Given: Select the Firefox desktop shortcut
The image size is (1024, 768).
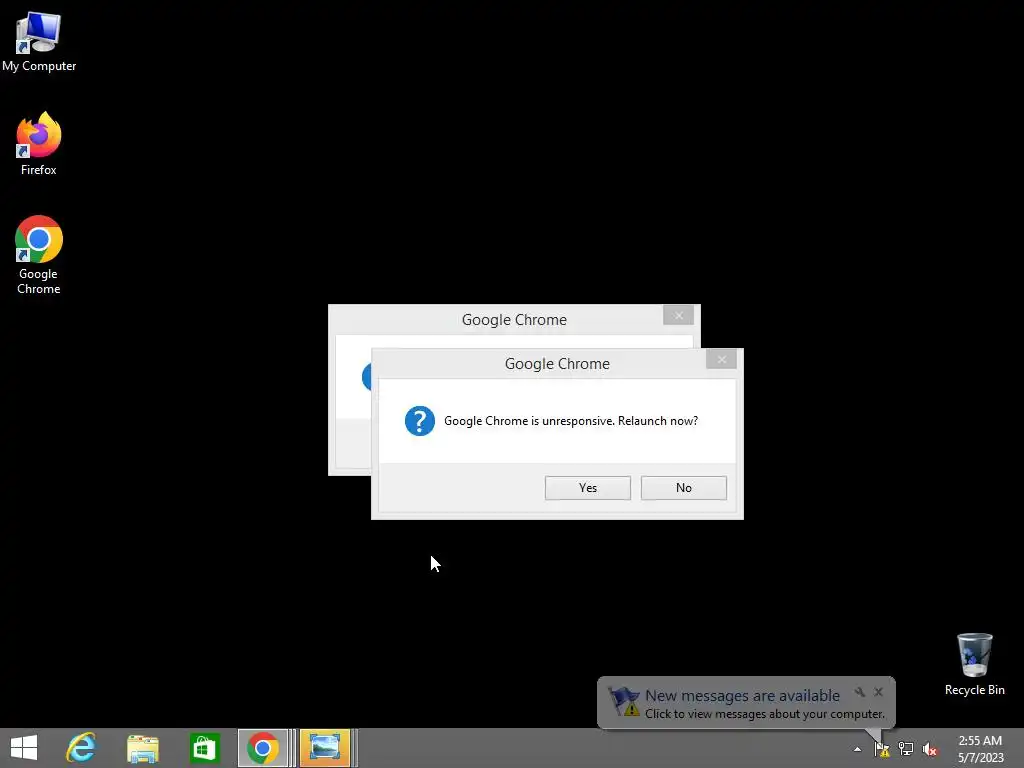Looking at the screenshot, I should coord(39,144).
